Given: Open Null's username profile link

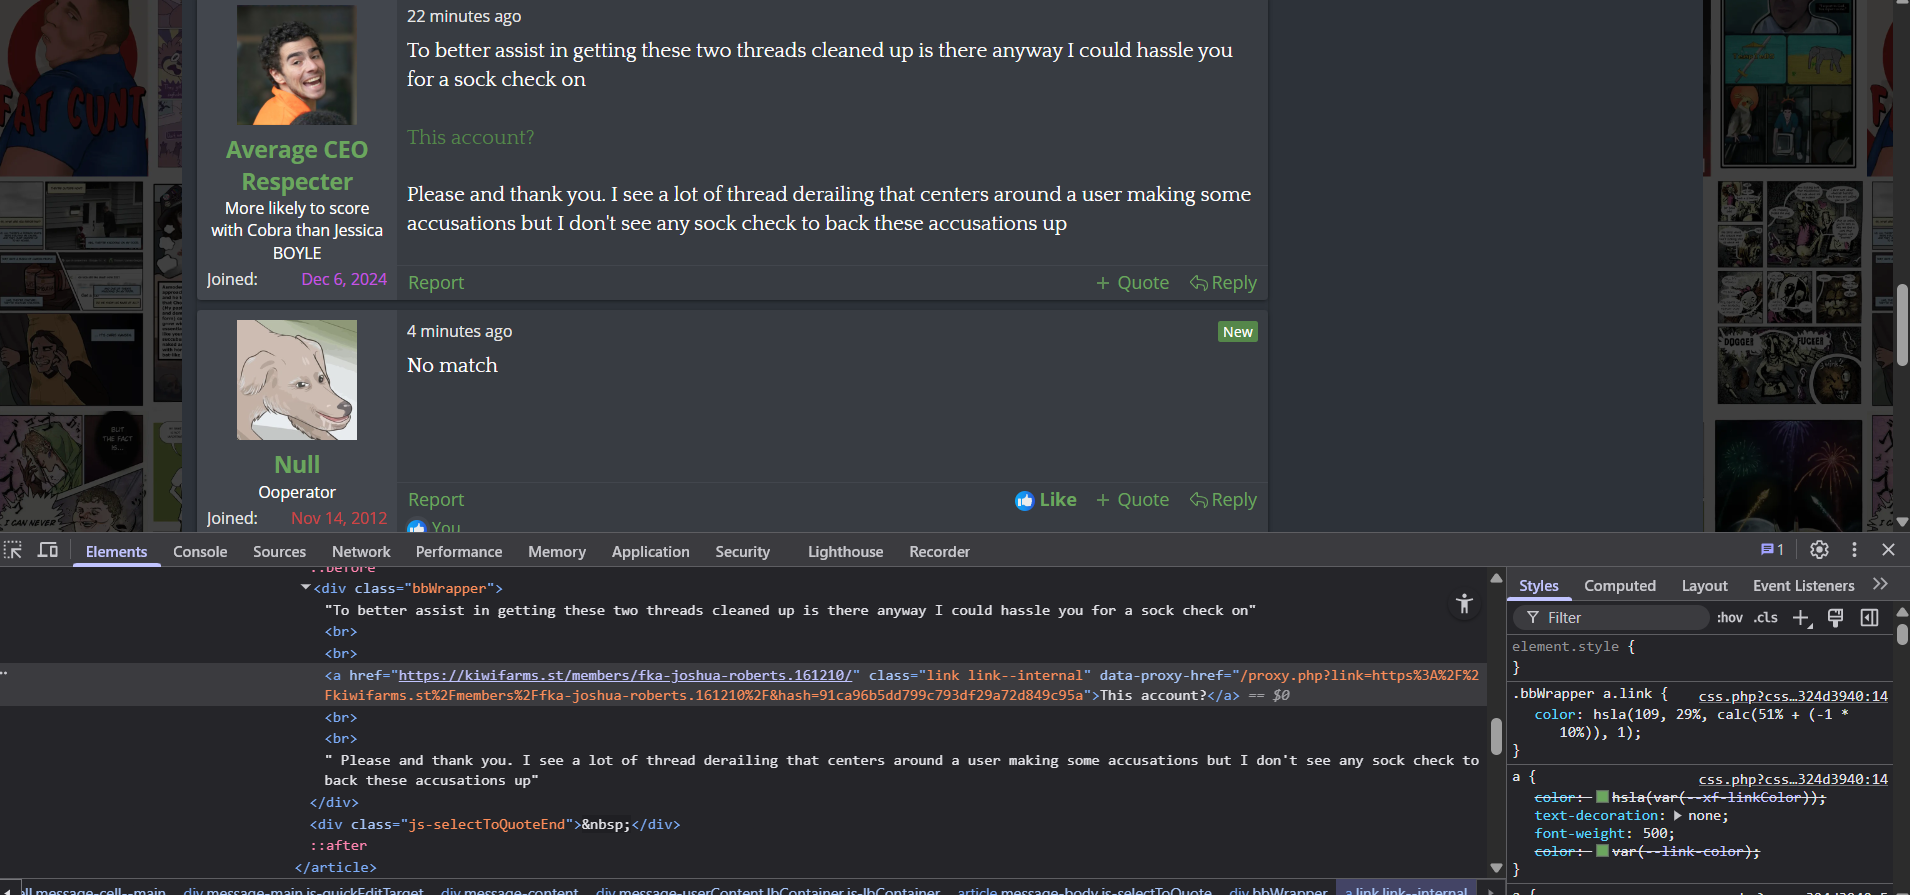Looking at the screenshot, I should [x=297, y=465].
